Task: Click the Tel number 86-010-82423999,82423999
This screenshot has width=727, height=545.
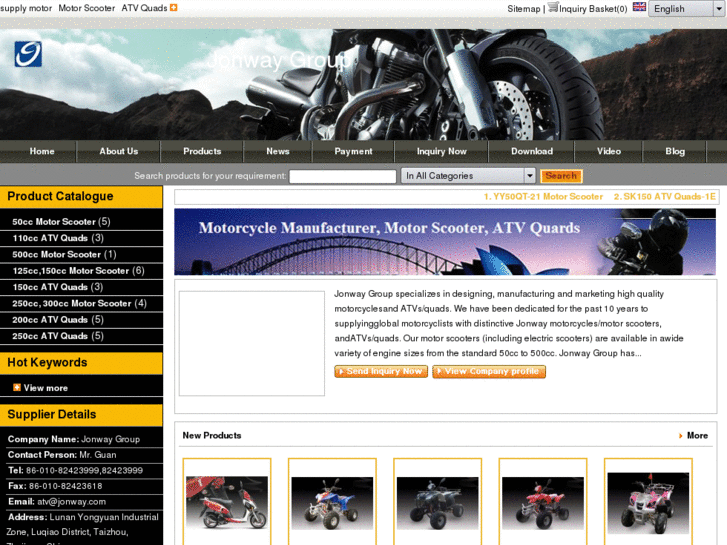Action: pyautogui.click(x=84, y=471)
